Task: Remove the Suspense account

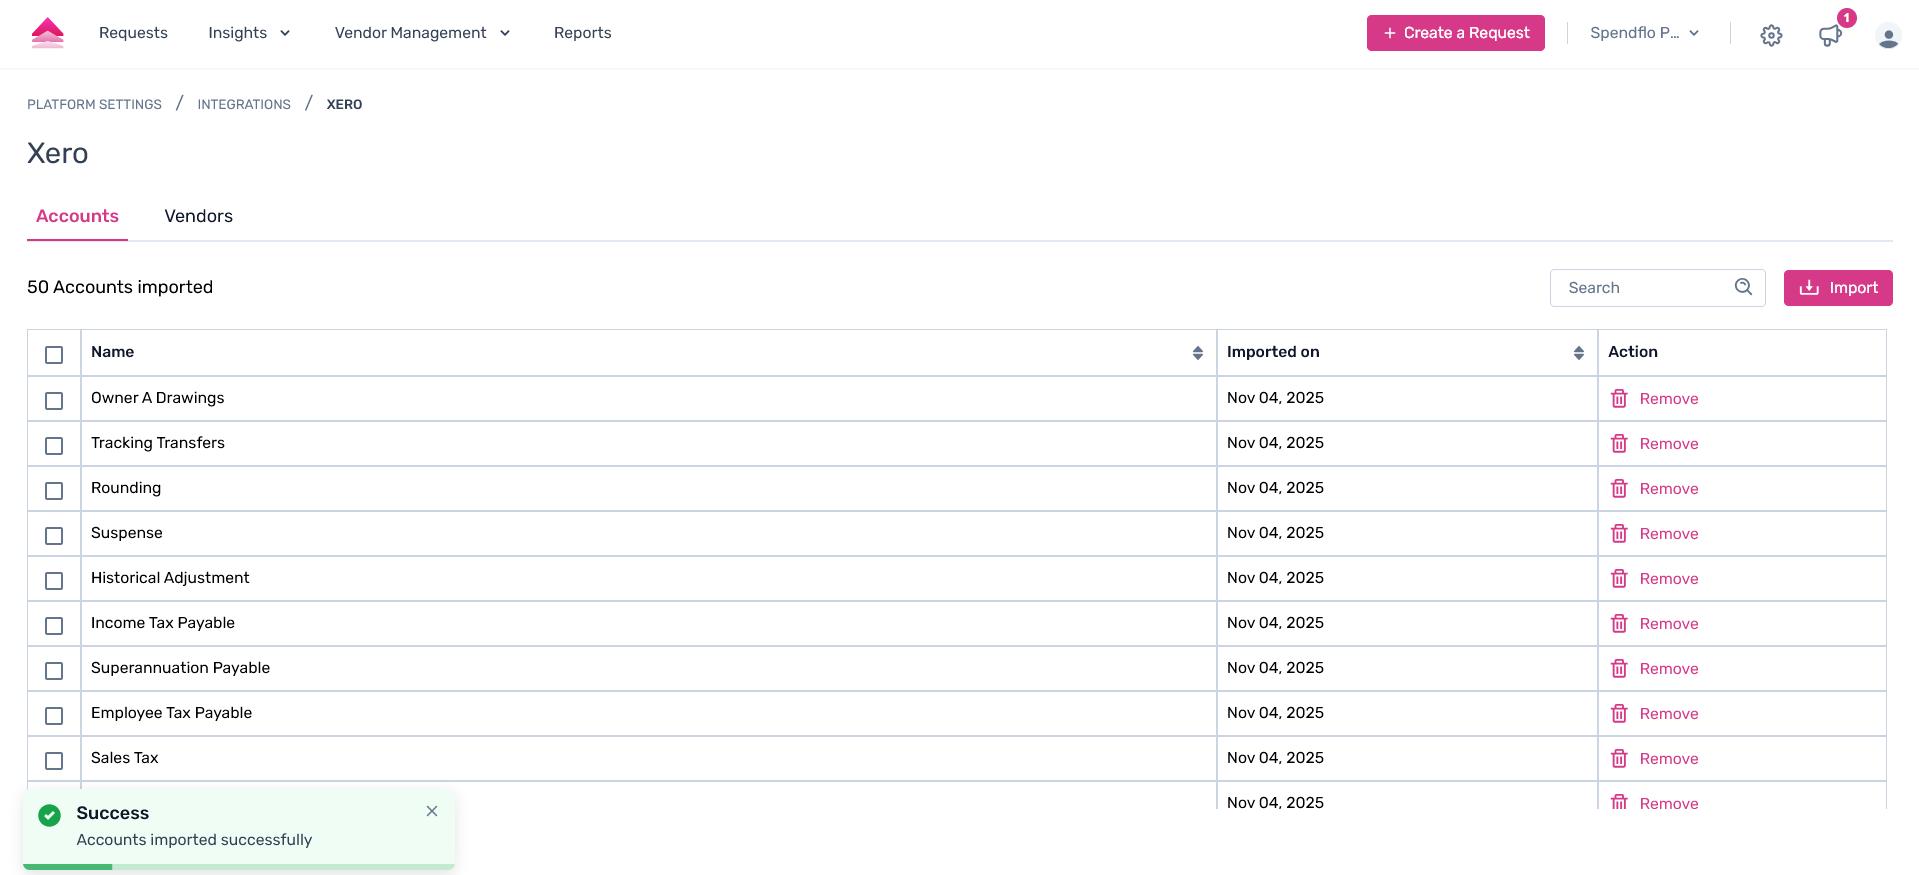Action: 1668,534
